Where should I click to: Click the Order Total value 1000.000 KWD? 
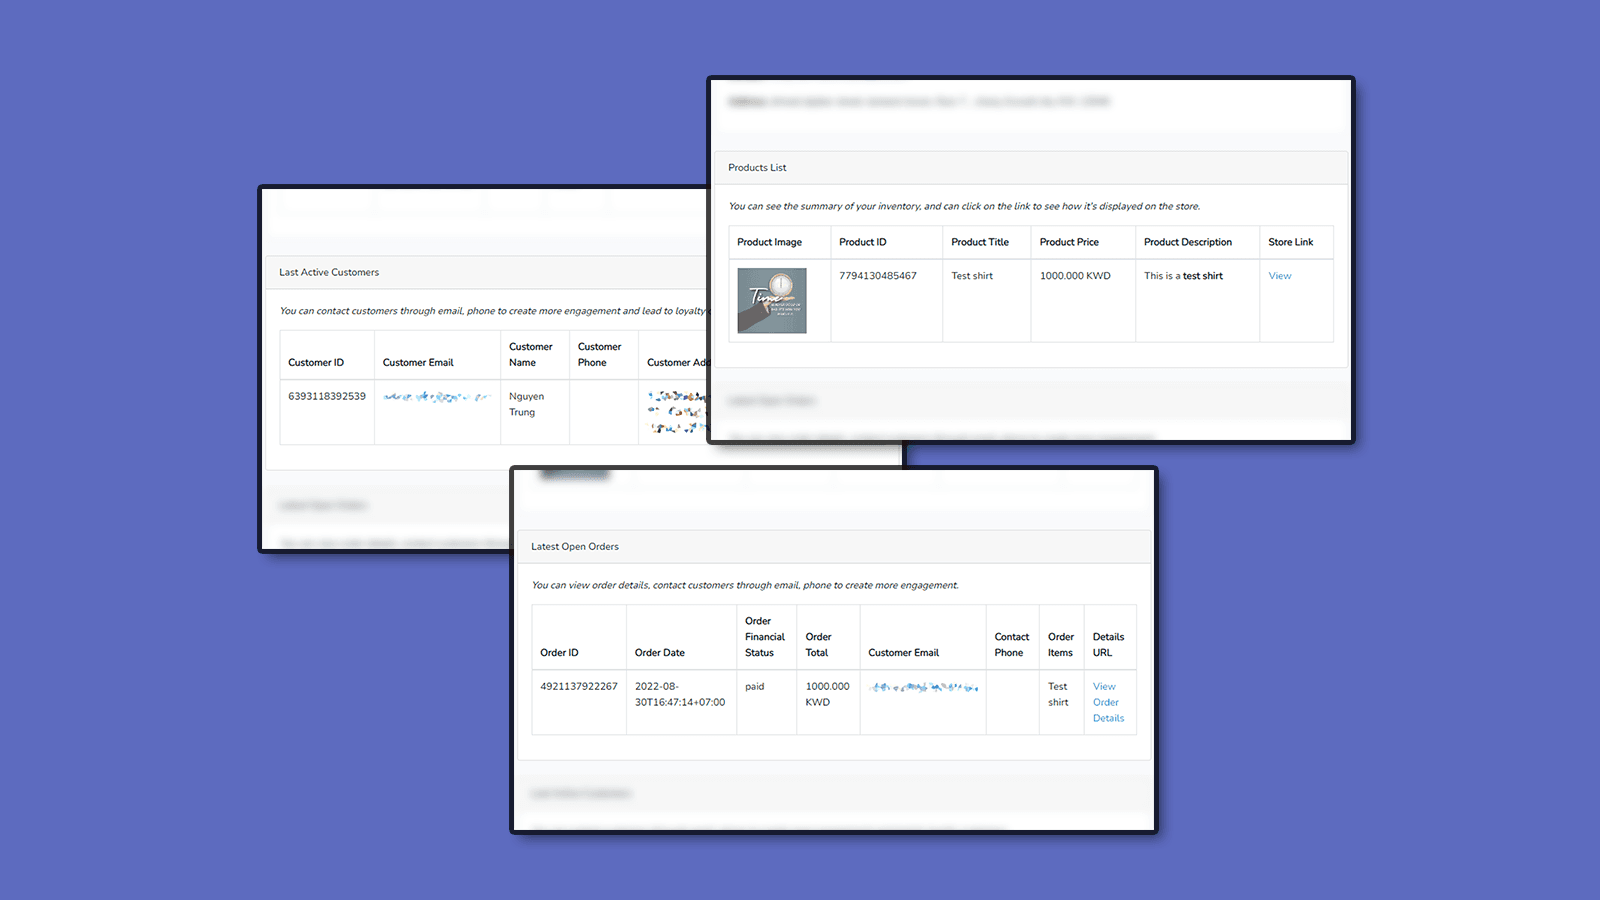(x=827, y=694)
